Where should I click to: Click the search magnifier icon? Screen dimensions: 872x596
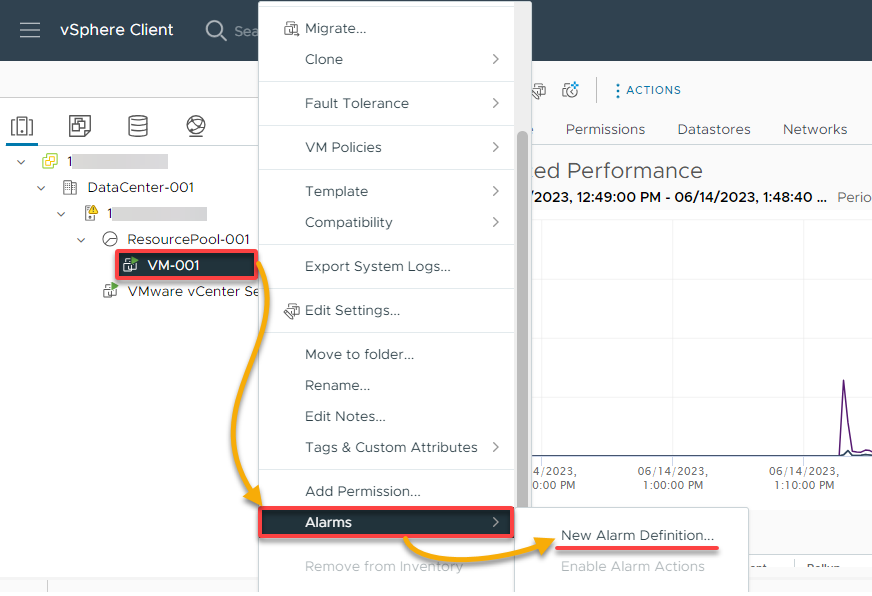(215, 30)
